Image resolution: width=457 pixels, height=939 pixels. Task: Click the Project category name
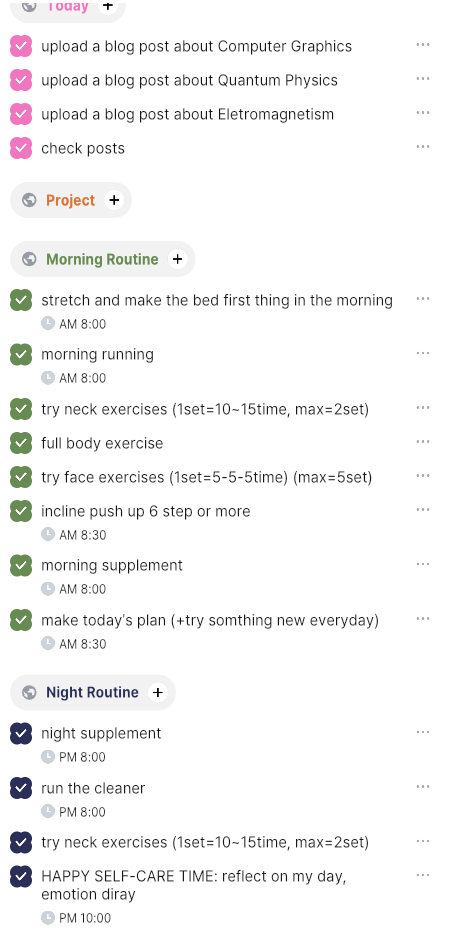click(71, 200)
